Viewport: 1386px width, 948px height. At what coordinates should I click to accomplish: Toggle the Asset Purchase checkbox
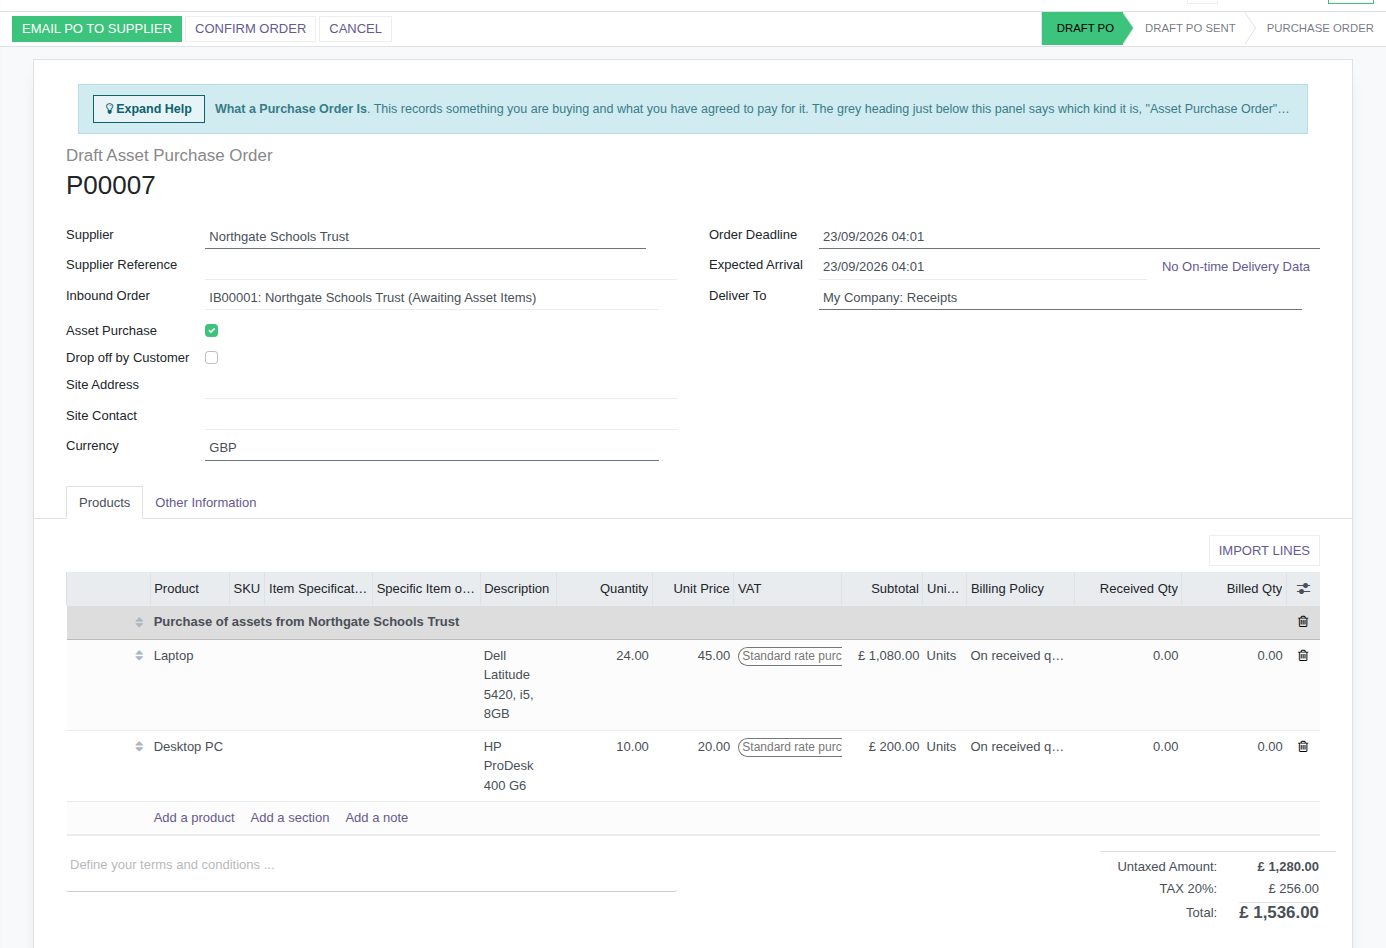[x=211, y=331]
